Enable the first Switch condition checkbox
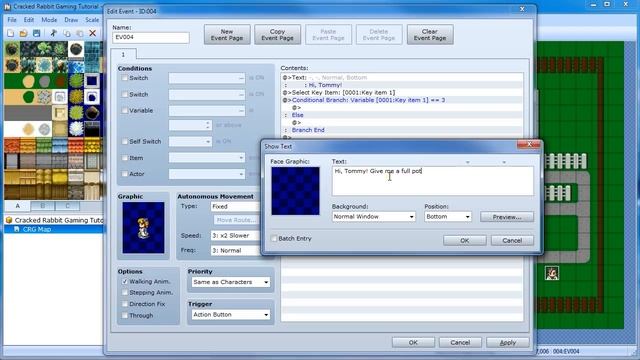 tap(124, 78)
